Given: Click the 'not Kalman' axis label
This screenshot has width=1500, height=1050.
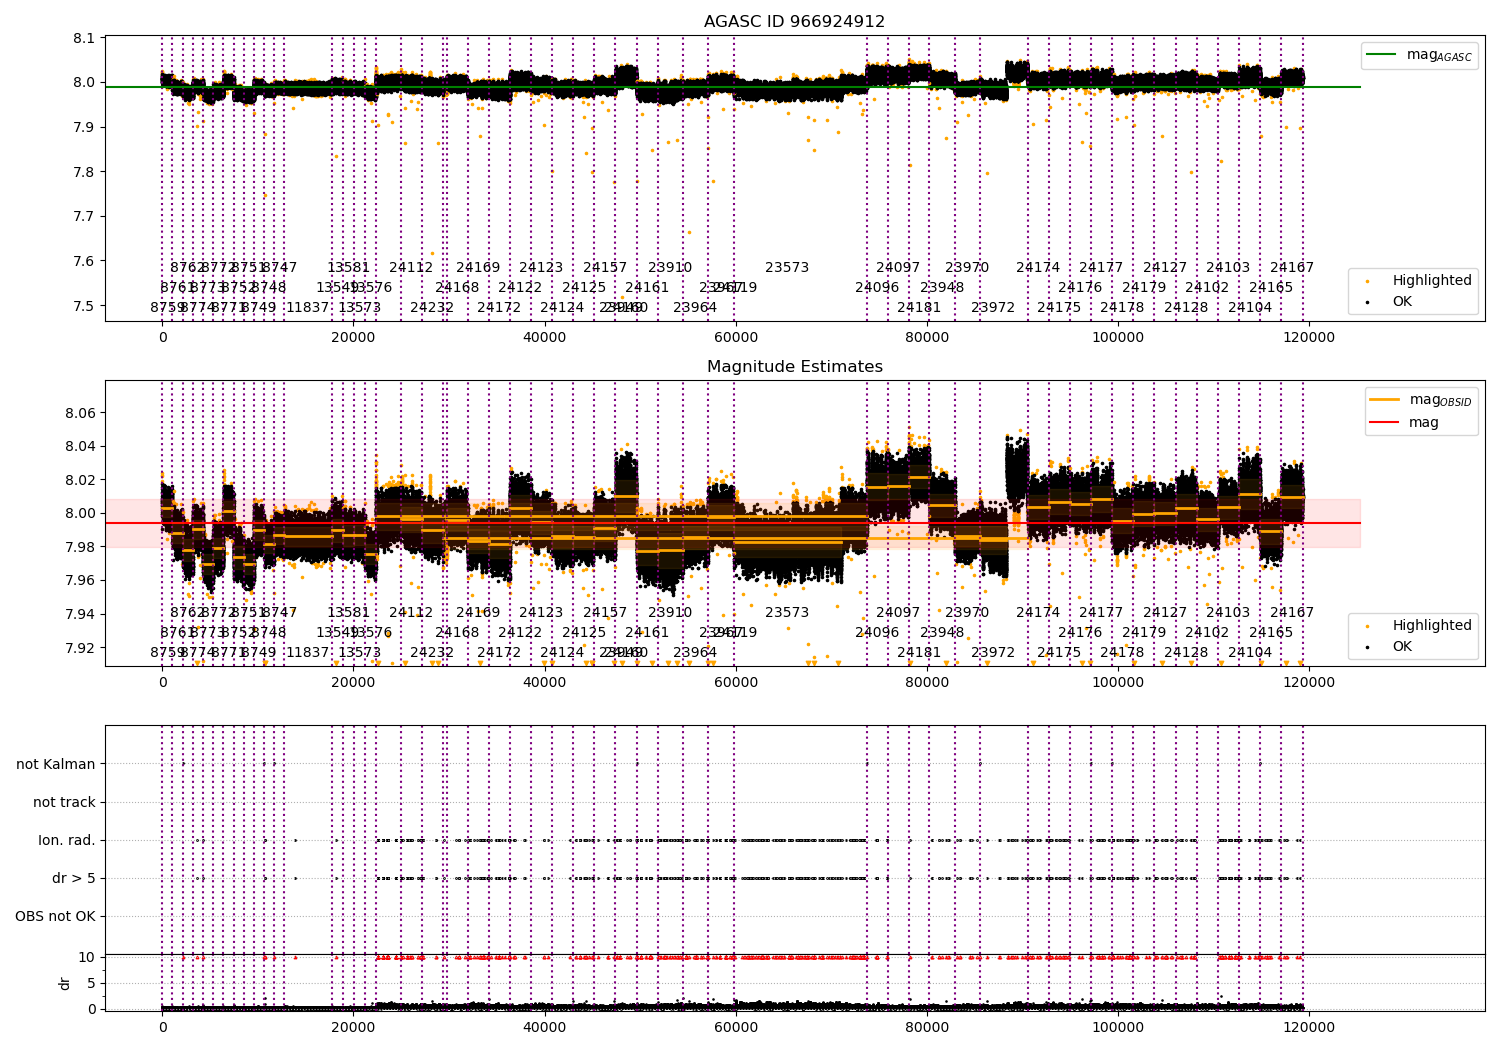Looking at the screenshot, I should point(56,764).
